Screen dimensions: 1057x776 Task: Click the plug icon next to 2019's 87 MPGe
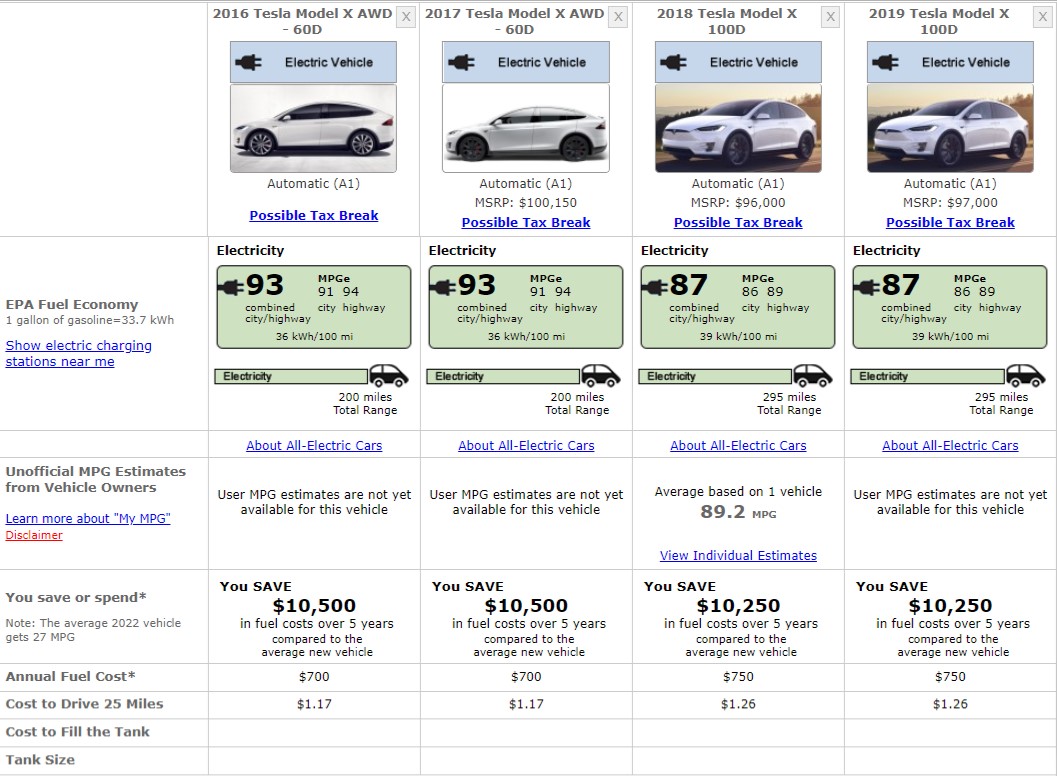(867, 287)
